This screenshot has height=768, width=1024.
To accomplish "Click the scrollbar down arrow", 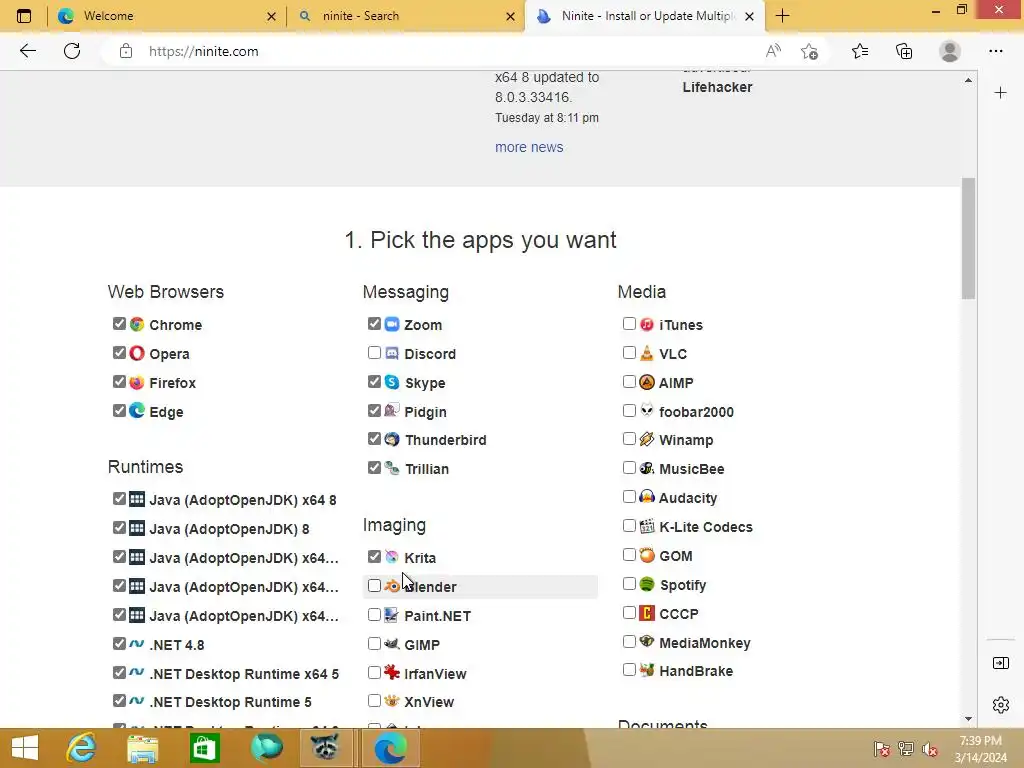I will pos(968,718).
